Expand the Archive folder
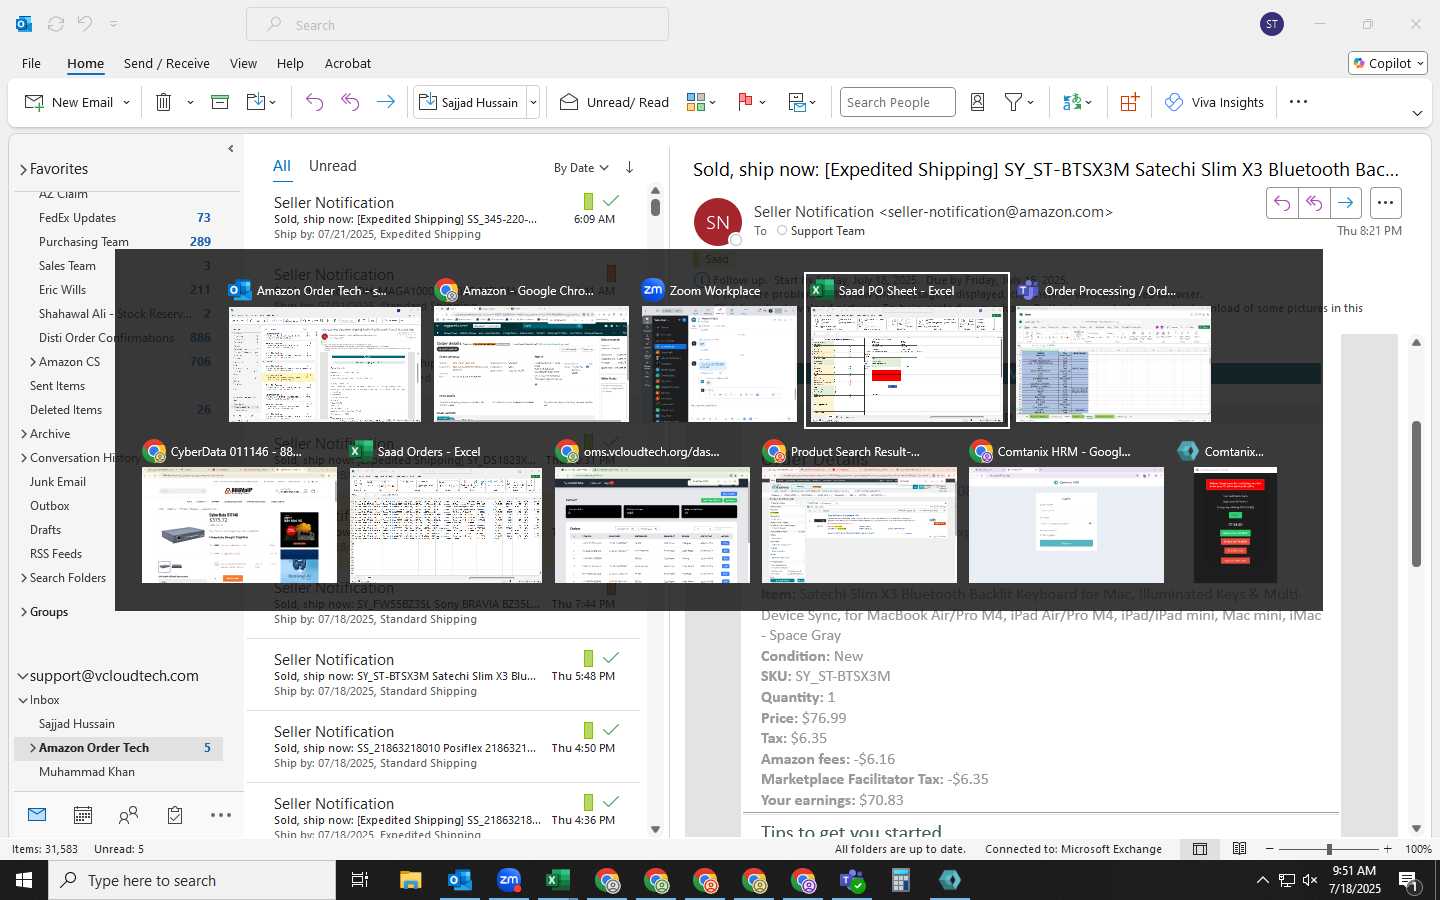1440x900 pixels. [24, 434]
